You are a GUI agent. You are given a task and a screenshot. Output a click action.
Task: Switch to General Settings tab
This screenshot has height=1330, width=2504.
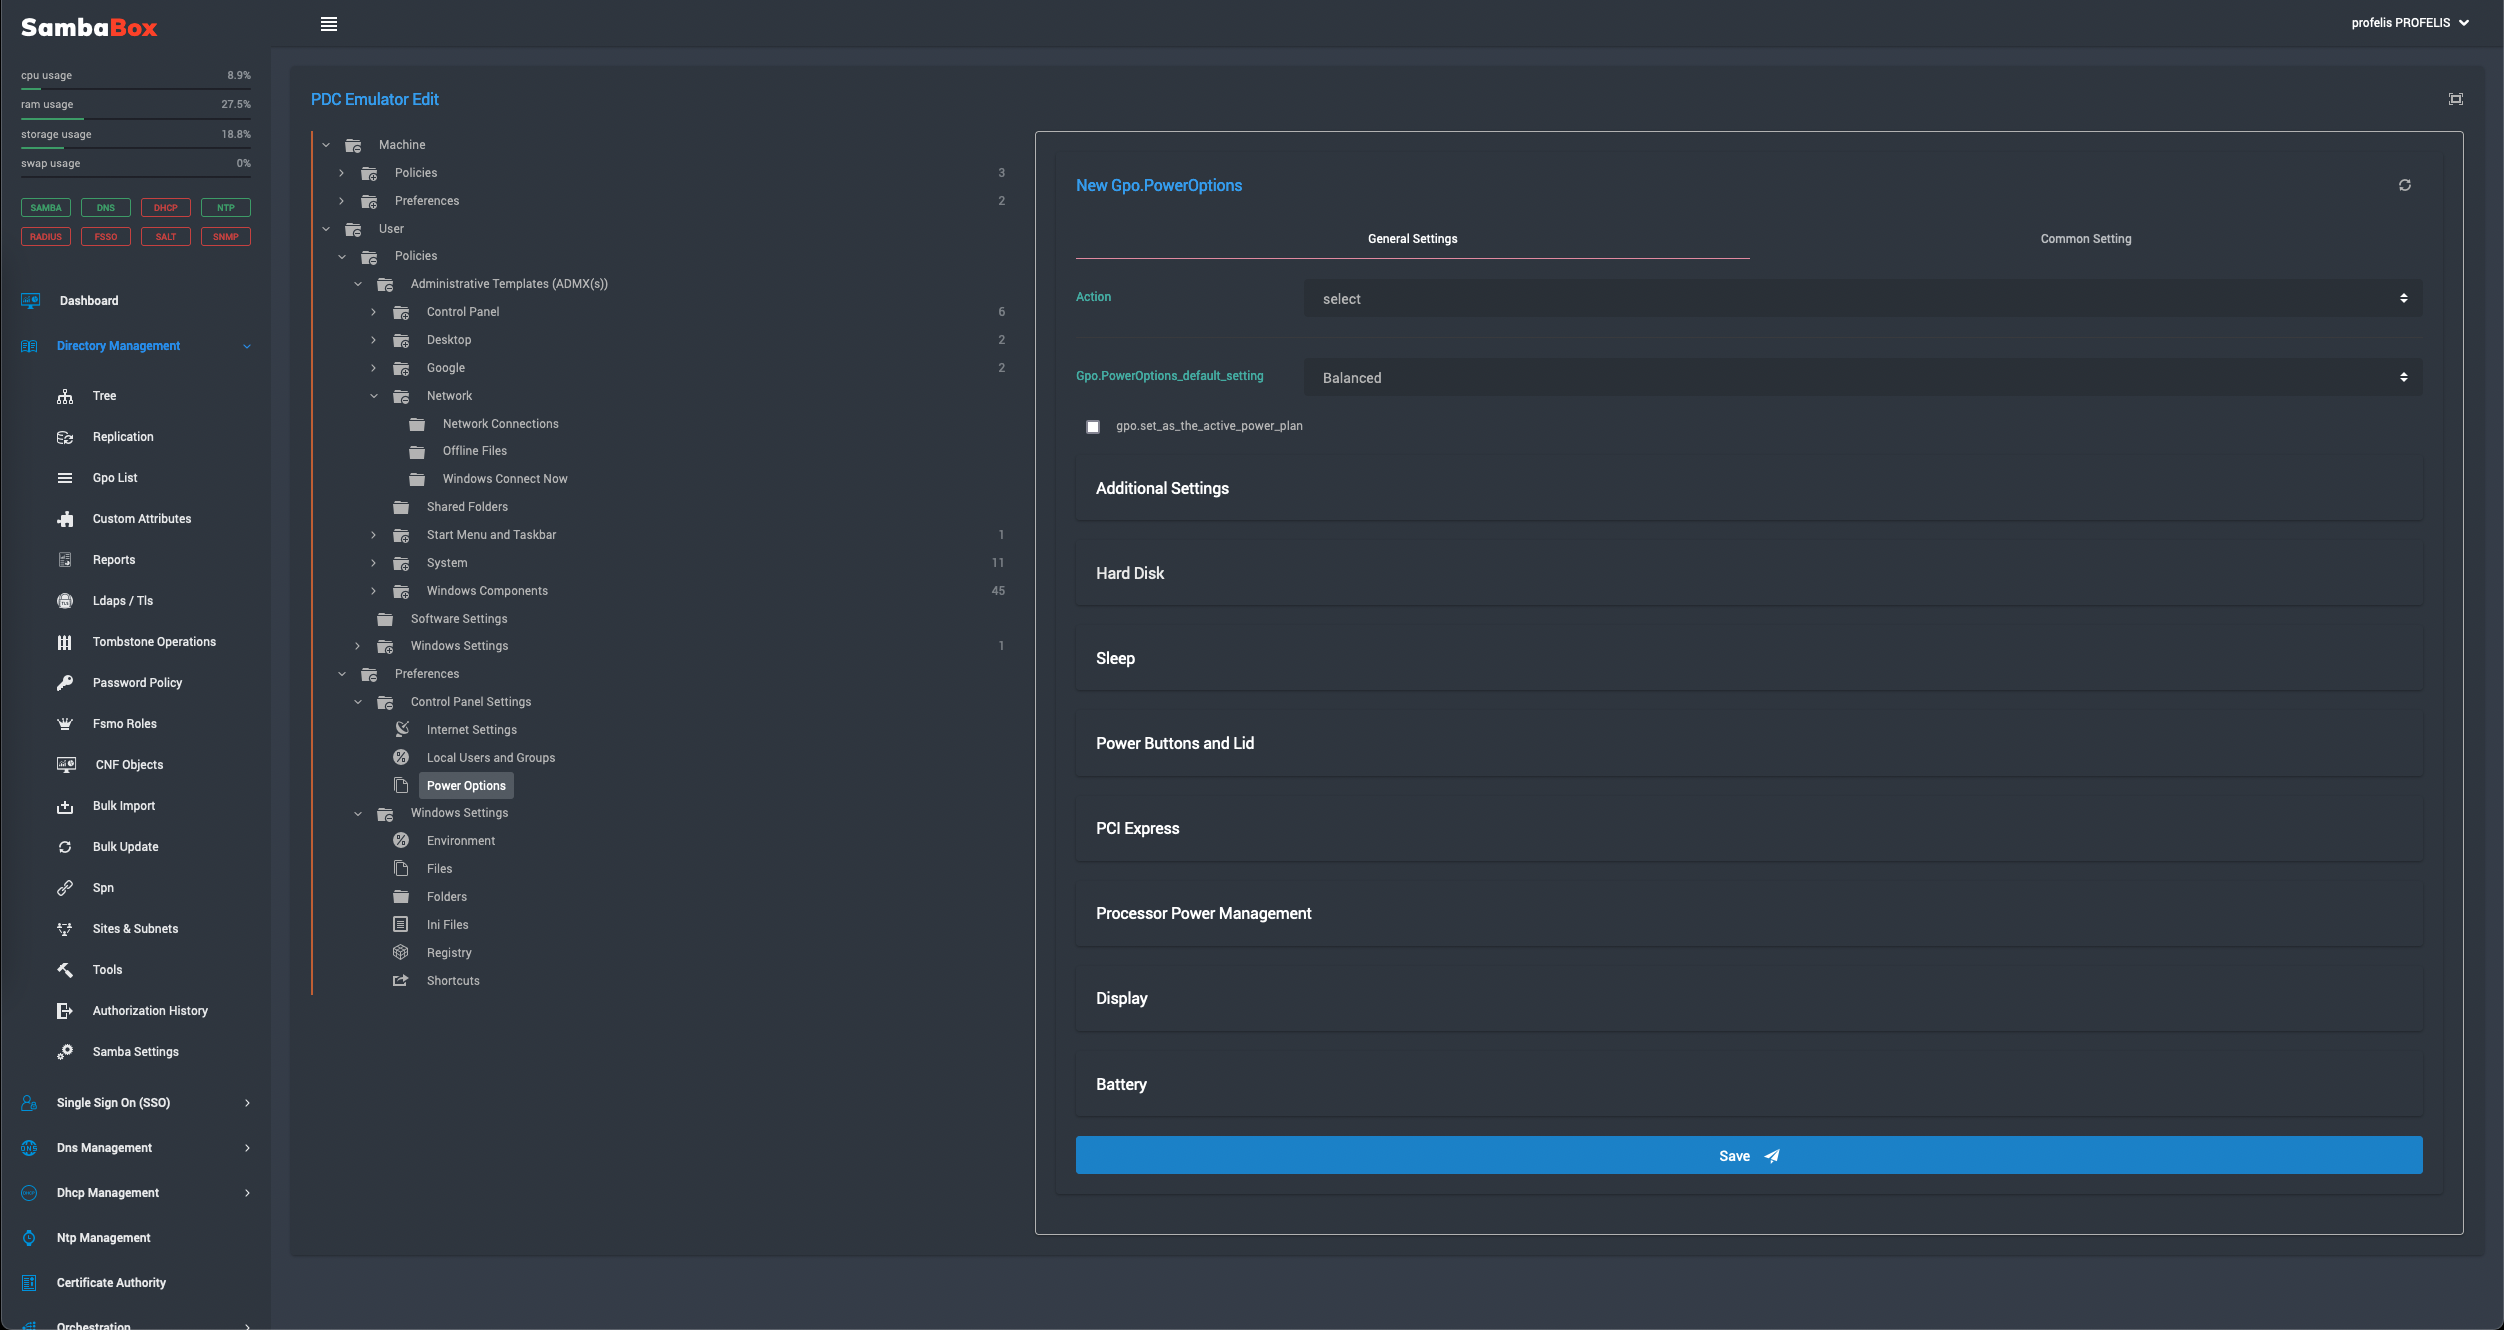(1412, 239)
